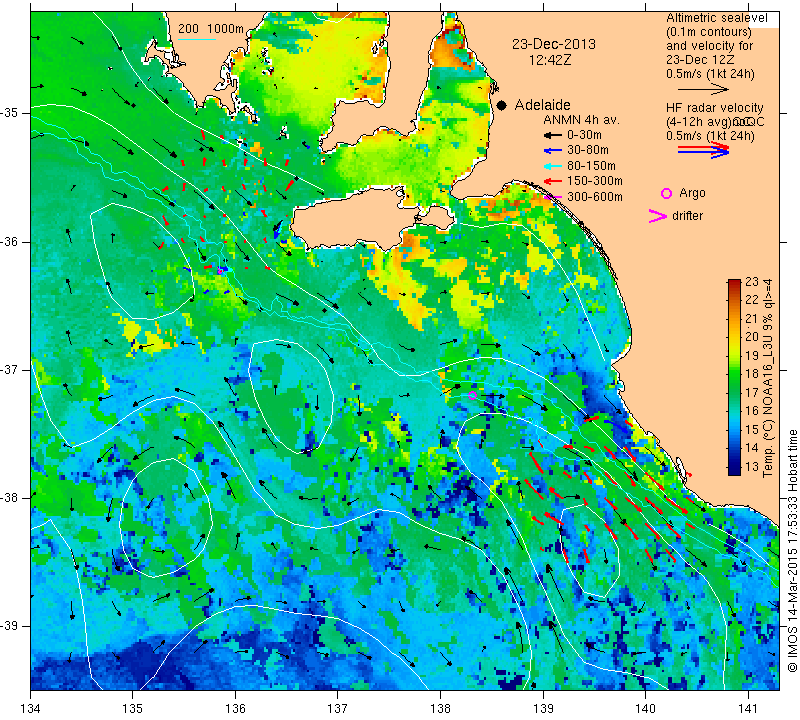Click the 'Adelaide' city label
Viewport: 800px width, 720px height.
[x=542, y=105]
